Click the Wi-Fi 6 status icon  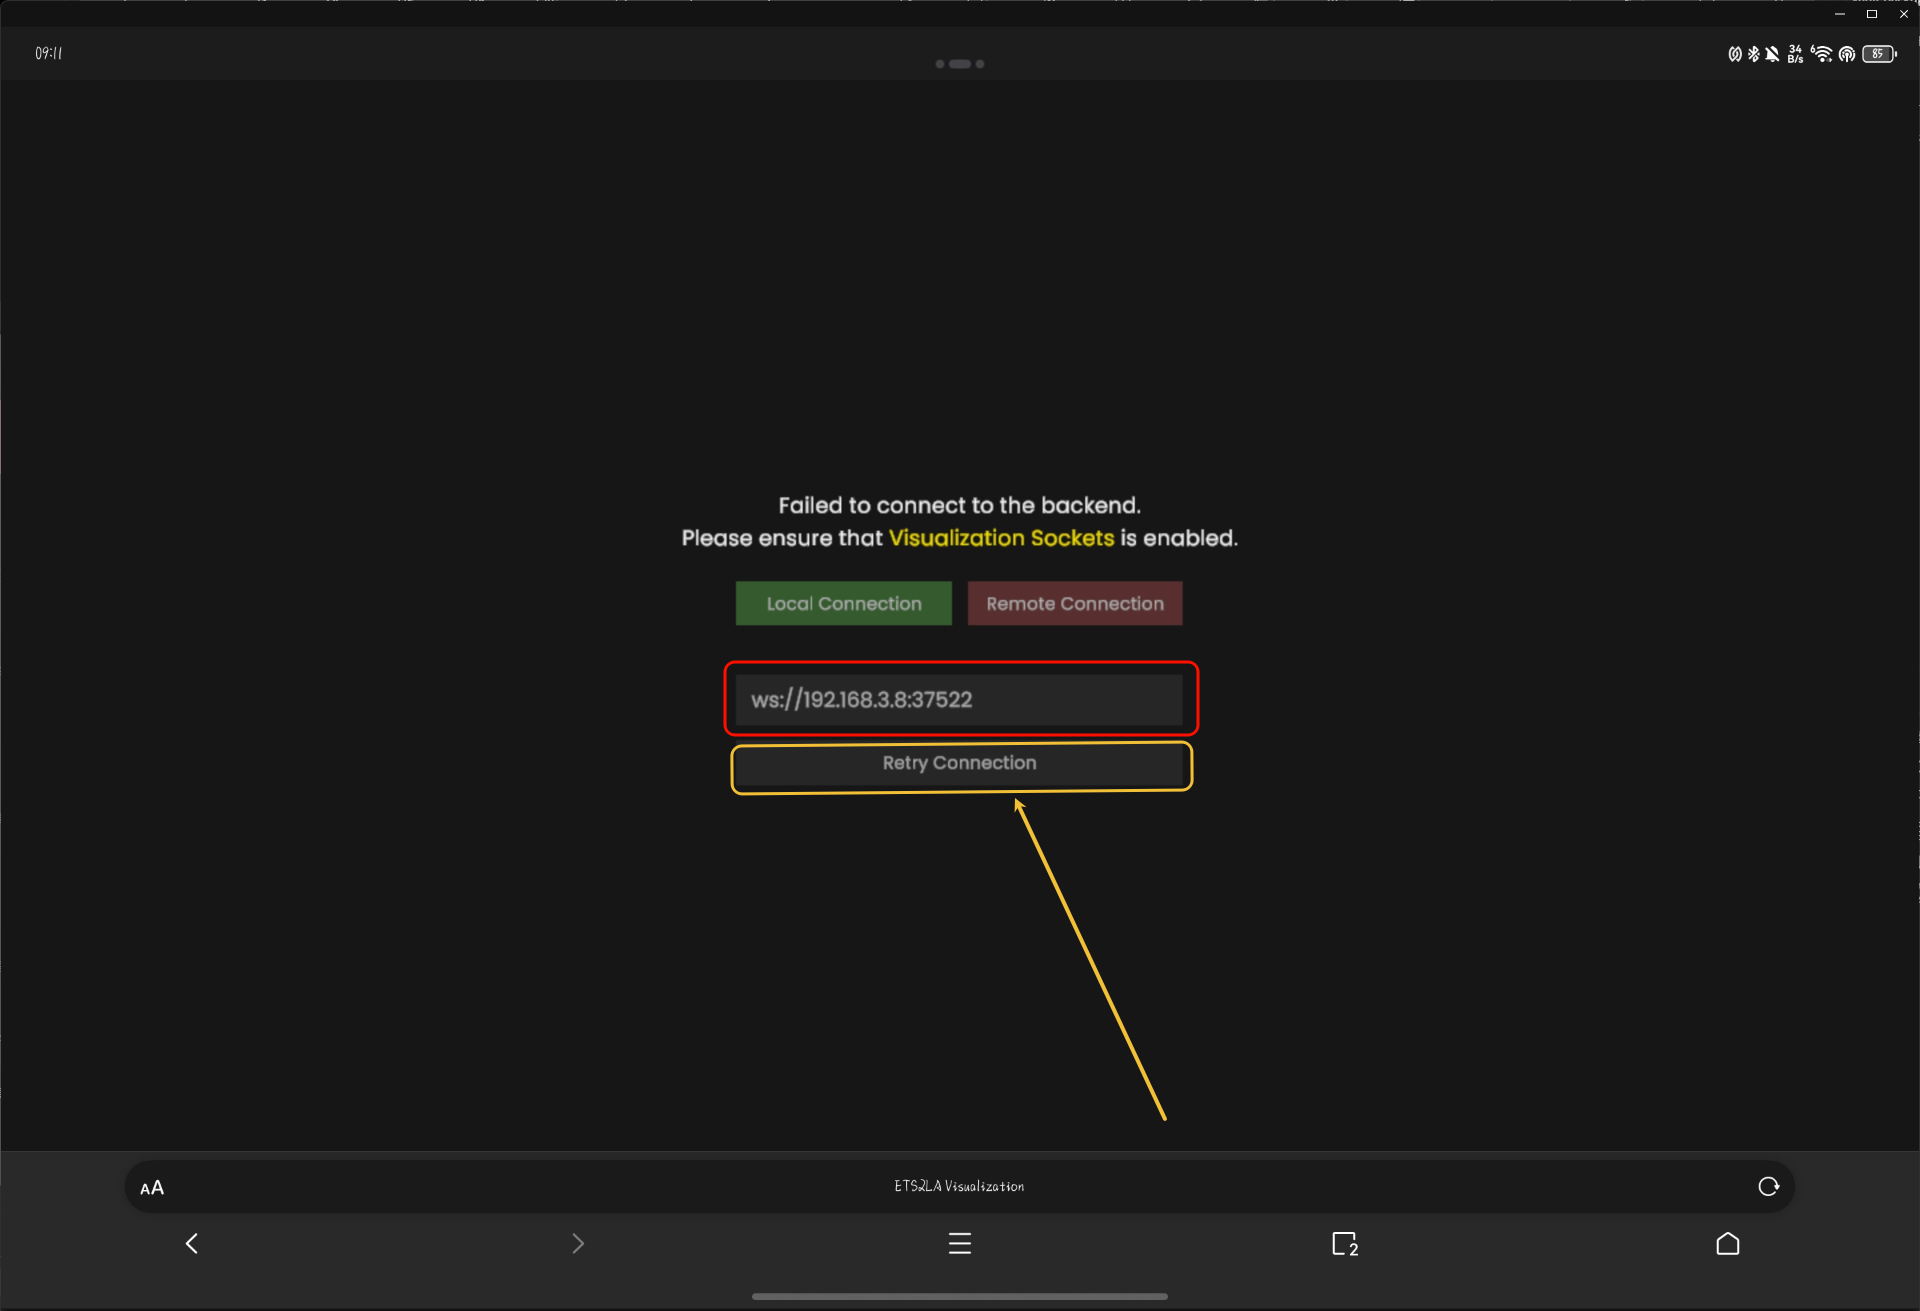pos(1821,54)
